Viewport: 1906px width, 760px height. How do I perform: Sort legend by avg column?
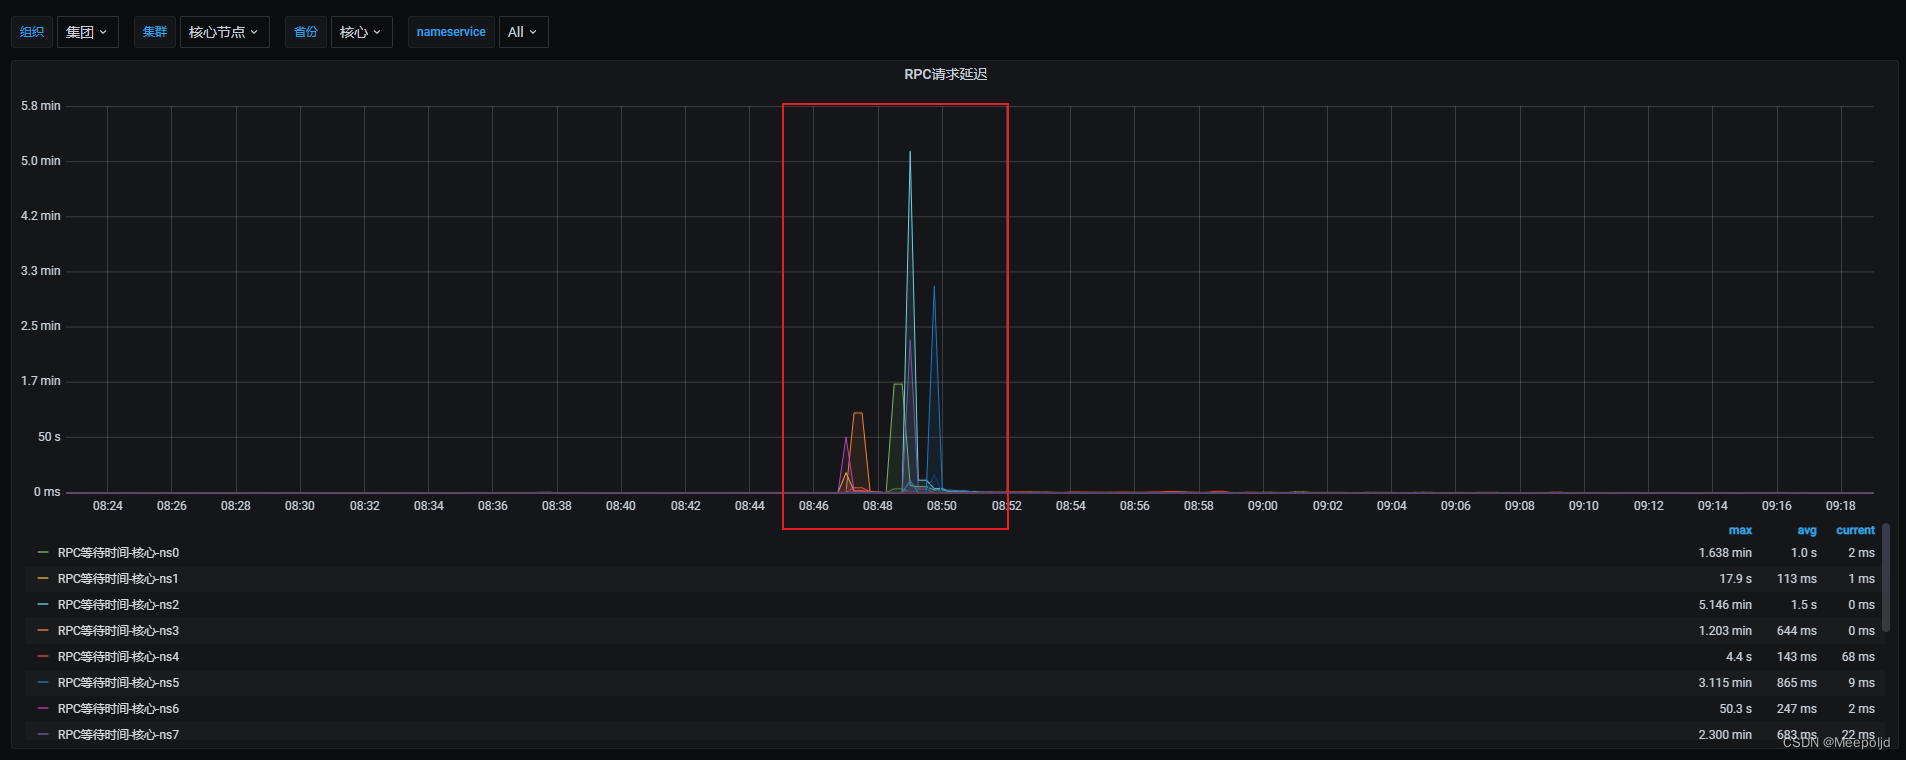click(x=1806, y=531)
